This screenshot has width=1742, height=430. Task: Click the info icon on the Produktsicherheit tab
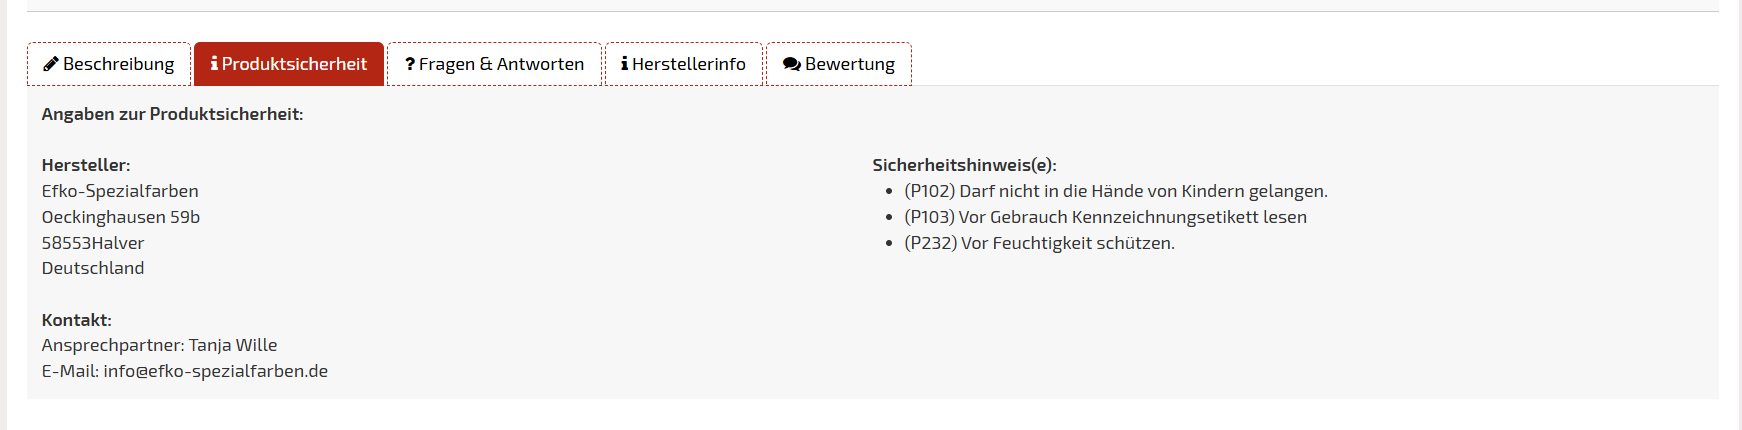coord(214,64)
